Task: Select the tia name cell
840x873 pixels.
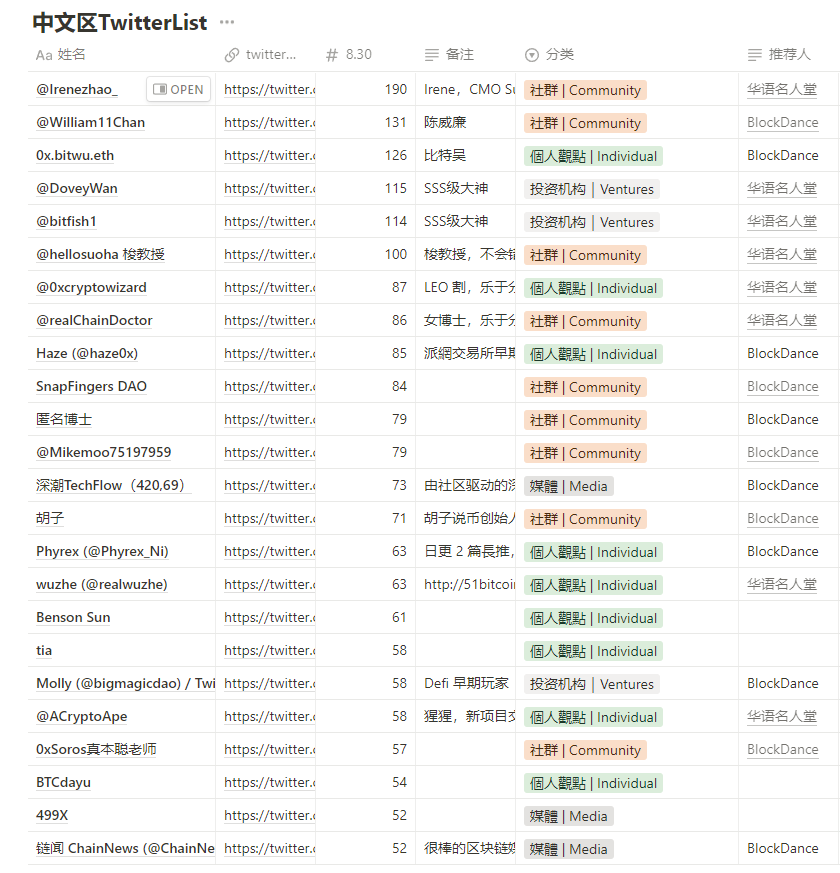Action: [121, 650]
